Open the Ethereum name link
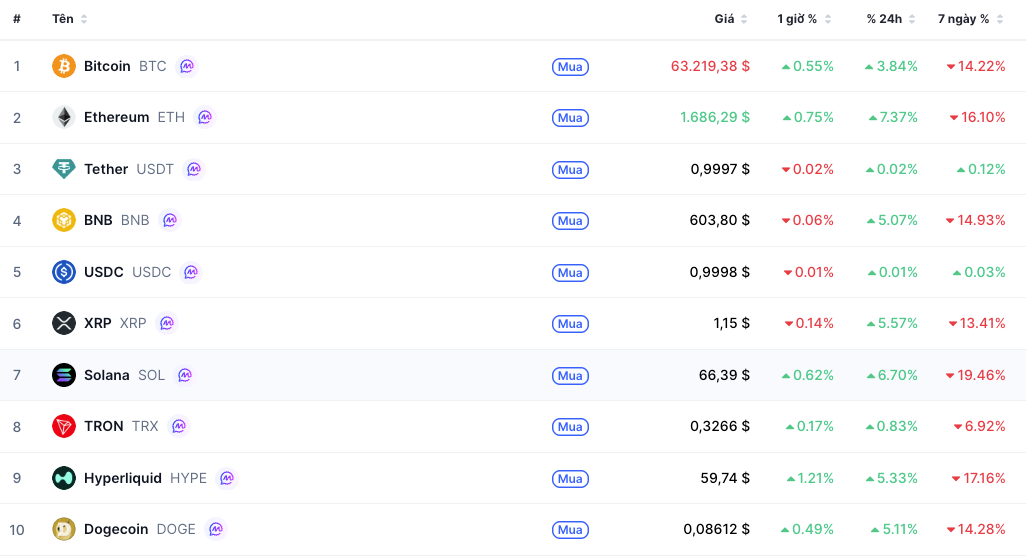The image size is (1026, 559). click(116, 117)
